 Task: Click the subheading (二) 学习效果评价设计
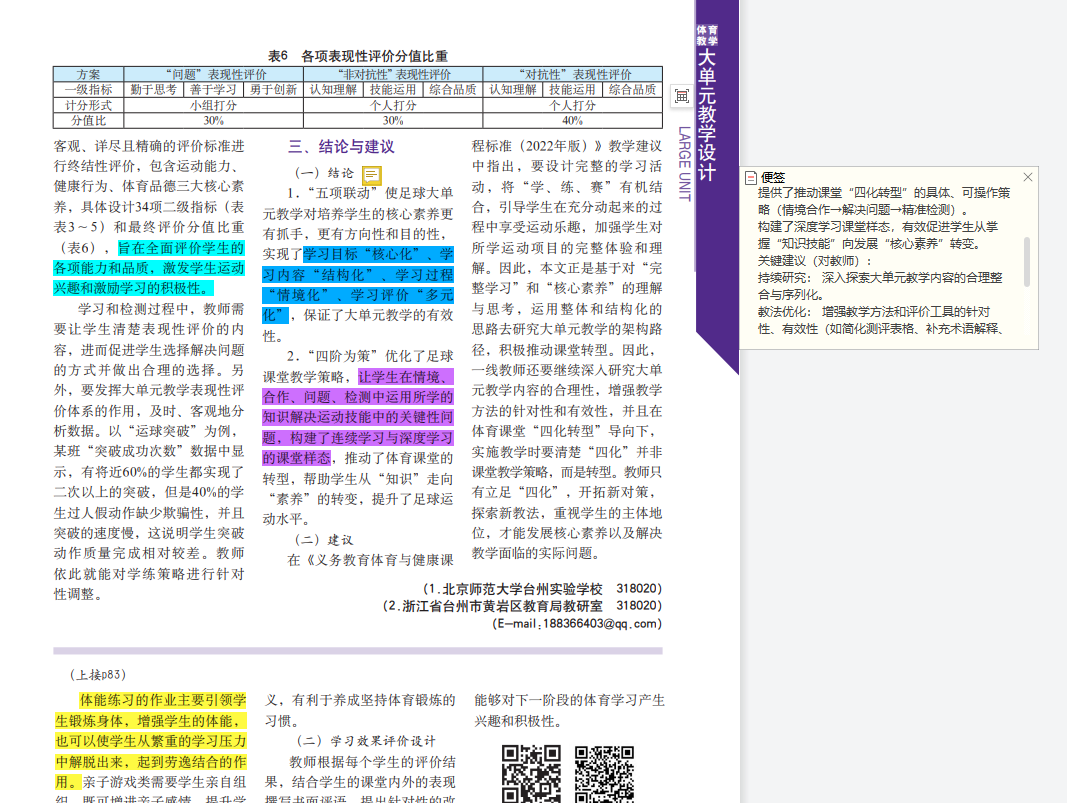tap(366, 741)
